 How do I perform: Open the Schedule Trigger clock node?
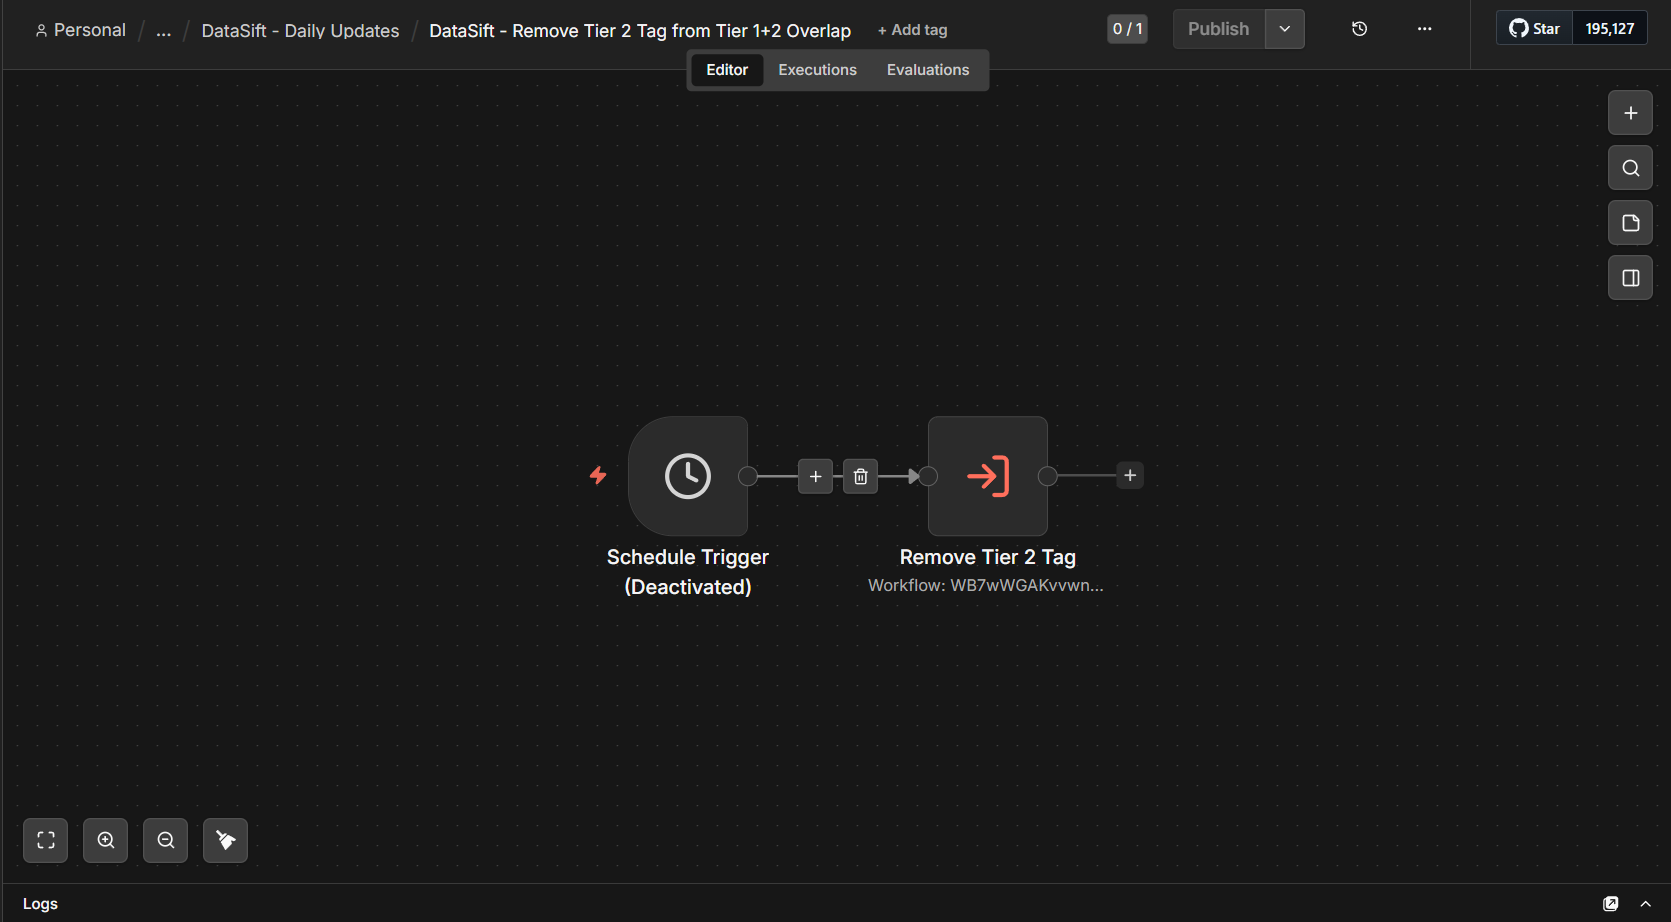coord(688,476)
